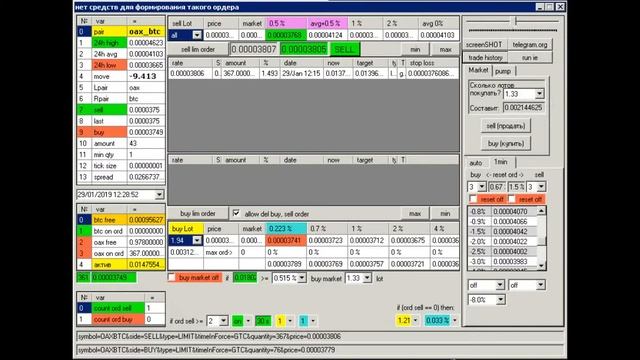Select -1.5% price 0.00004042 row
Viewport: 640px width, 360px height.
pos(502,231)
